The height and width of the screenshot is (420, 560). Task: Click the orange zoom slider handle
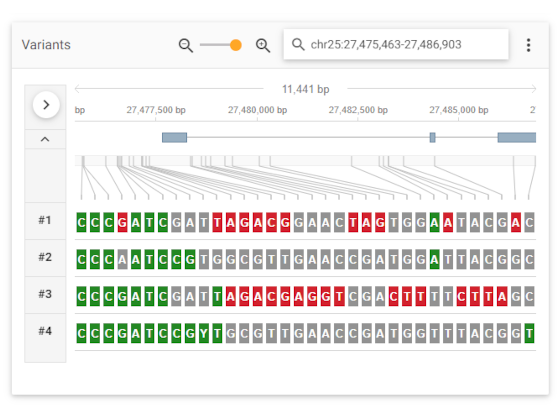(x=236, y=45)
